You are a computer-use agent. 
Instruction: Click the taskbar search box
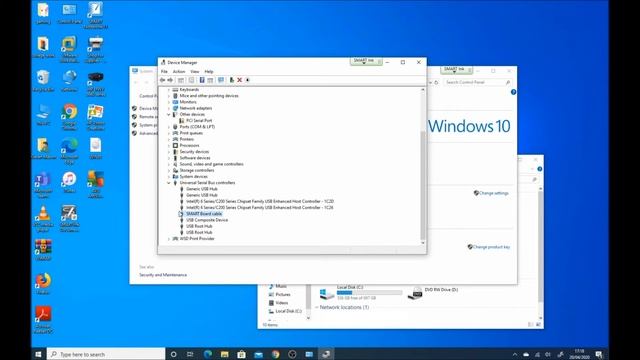point(106,354)
